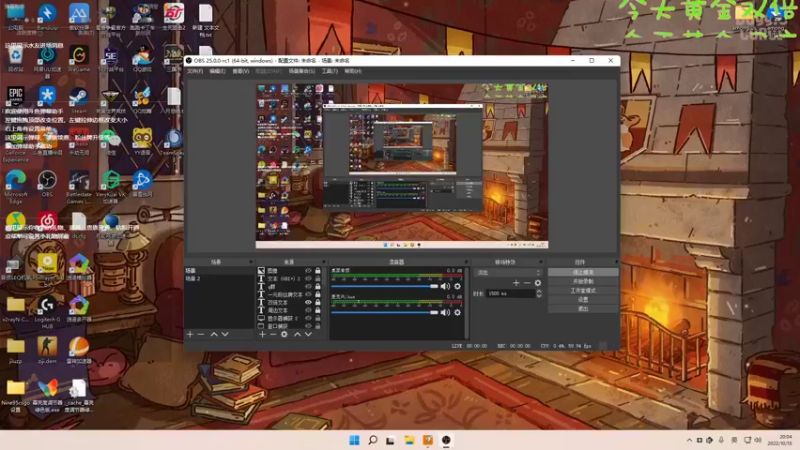
Task: Remove selected scene with the Scenes minus icon
Action: click(201, 334)
